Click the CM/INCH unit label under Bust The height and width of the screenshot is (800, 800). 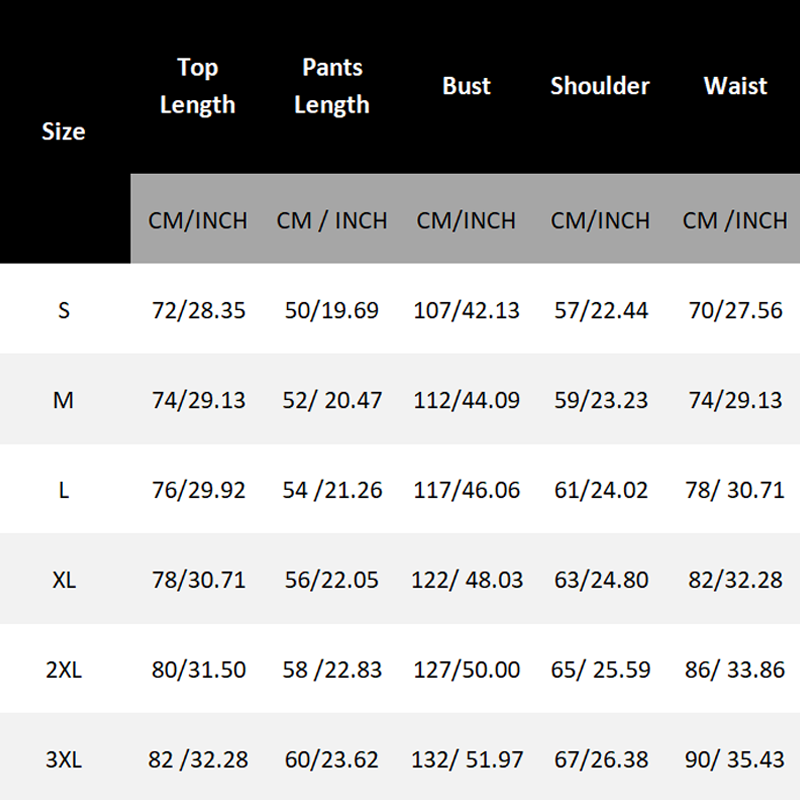[466, 220]
